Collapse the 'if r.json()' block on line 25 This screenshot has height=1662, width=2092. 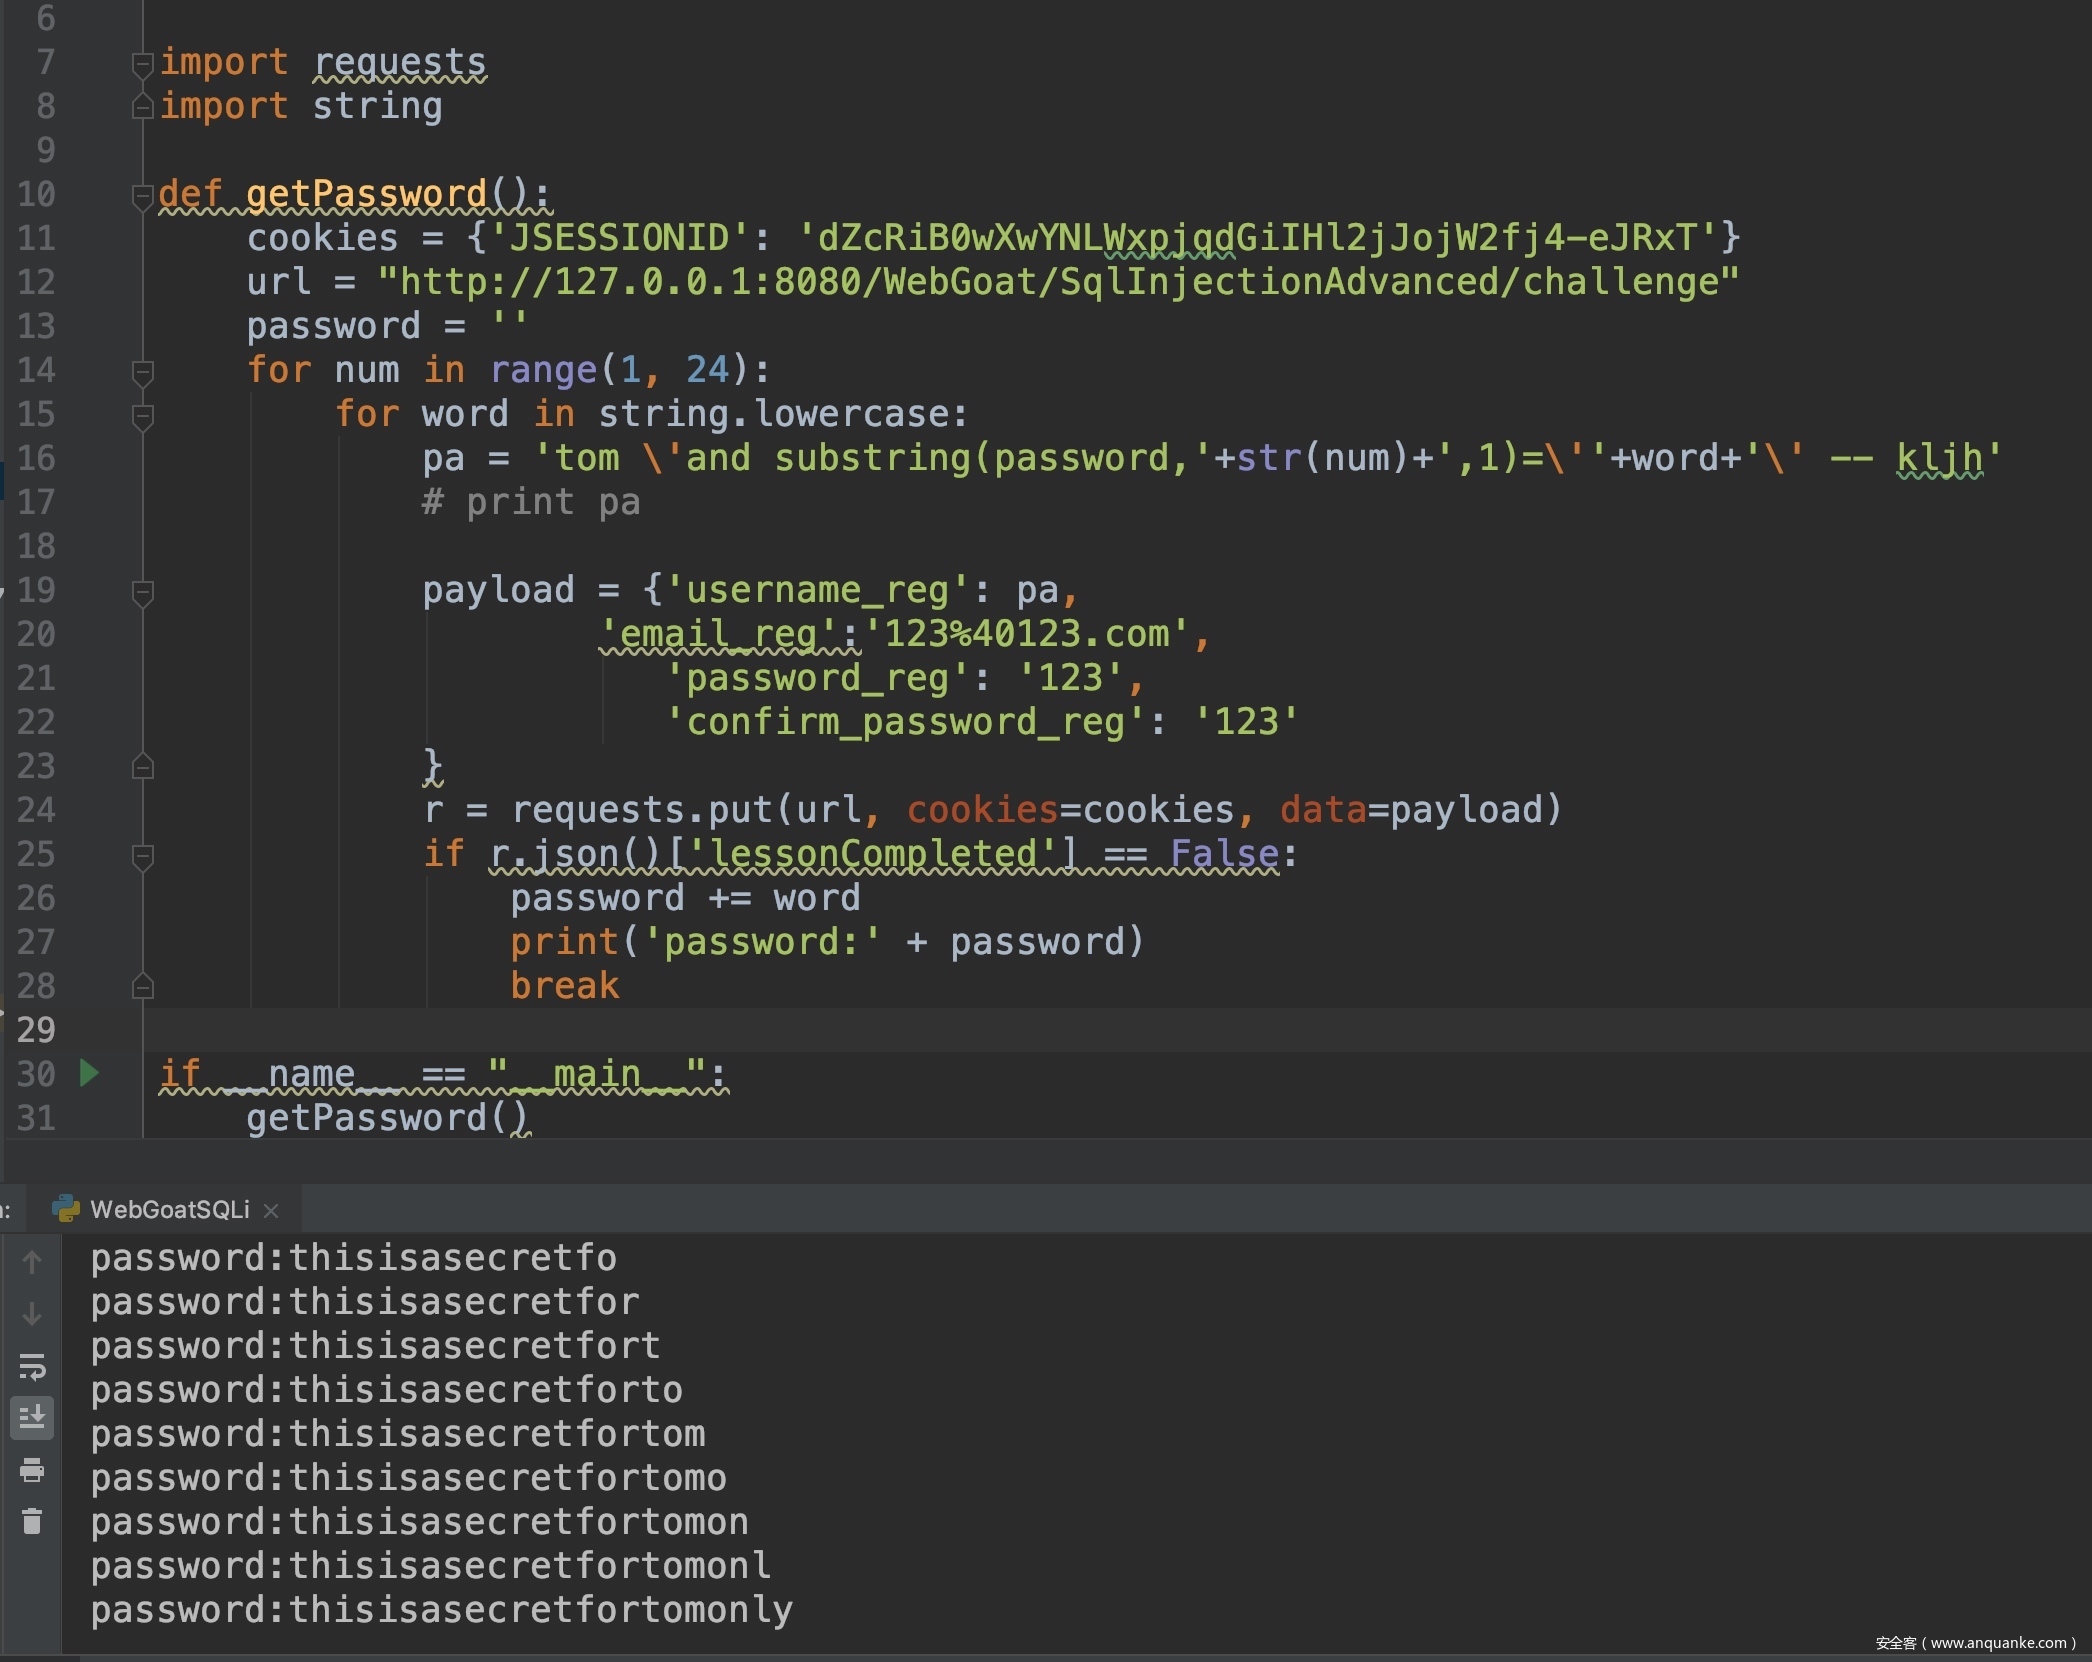click(x=142, y=856)
